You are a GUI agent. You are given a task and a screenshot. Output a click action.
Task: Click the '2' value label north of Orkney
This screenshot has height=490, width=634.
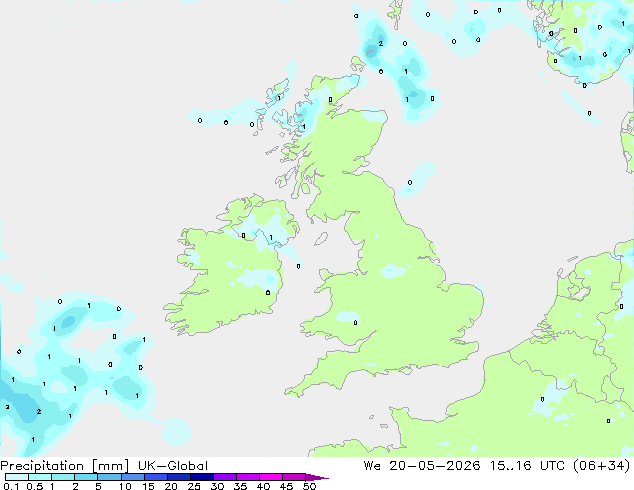coord(380,43)
